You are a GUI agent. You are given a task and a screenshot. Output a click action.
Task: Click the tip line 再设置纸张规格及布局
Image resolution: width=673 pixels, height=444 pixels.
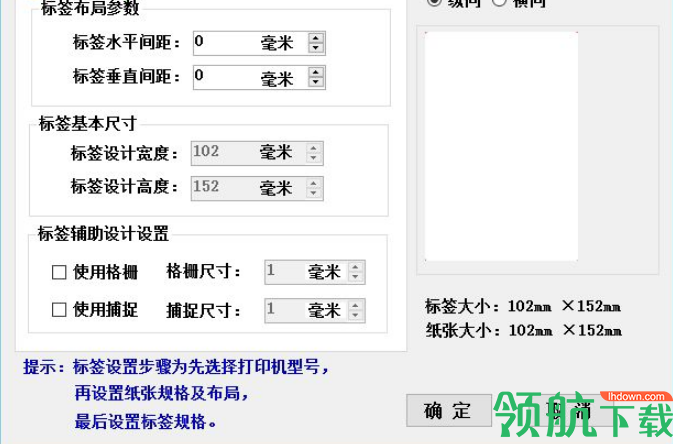[161, 393]
